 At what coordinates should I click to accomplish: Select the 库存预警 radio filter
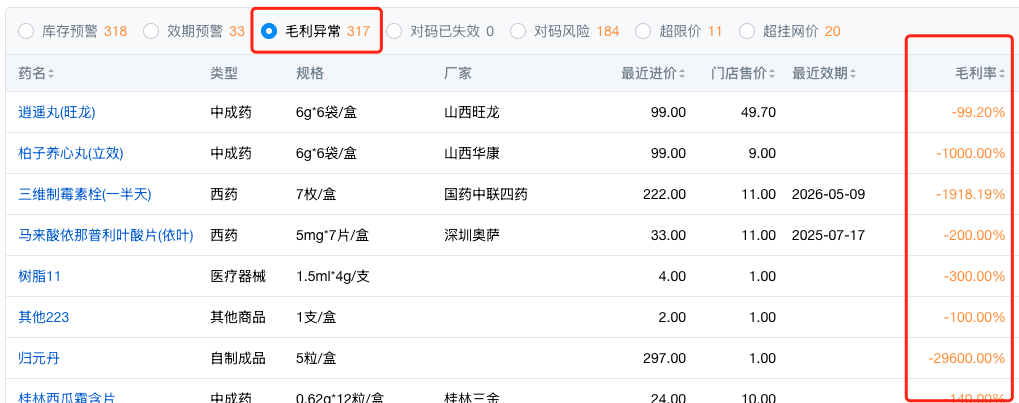[x=26, y=31]
